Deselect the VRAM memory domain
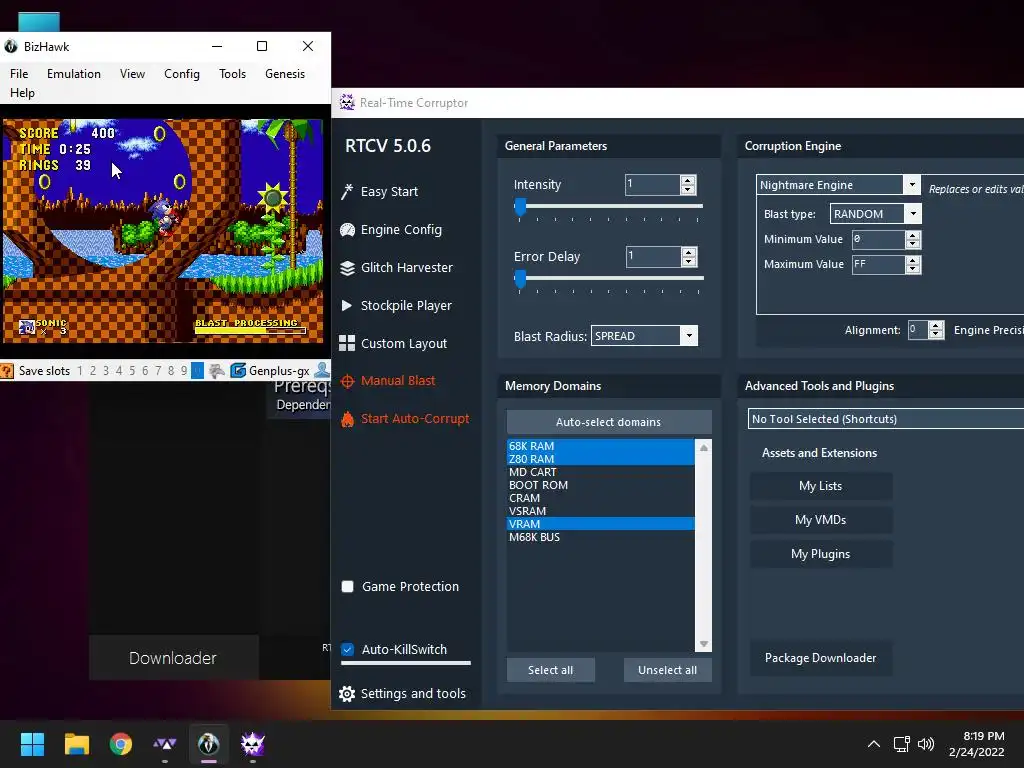 pyautogui.click(x=600, y=524)
